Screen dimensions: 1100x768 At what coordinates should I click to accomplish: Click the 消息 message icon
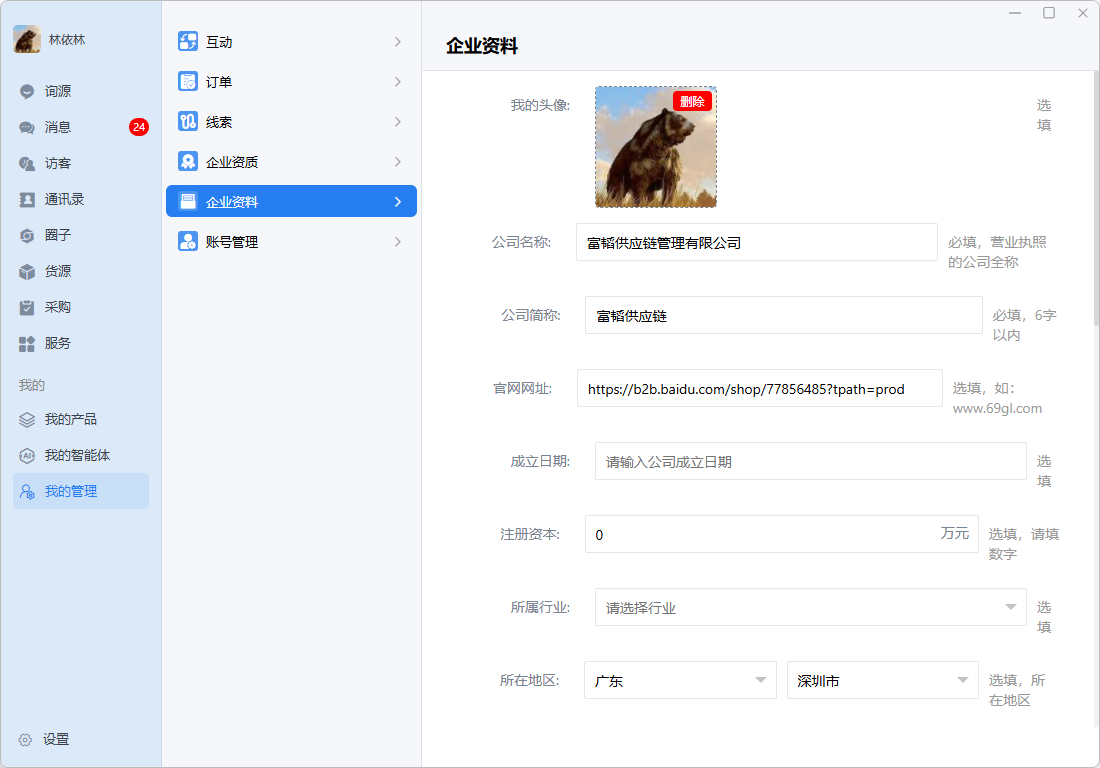tap(27, 127)
